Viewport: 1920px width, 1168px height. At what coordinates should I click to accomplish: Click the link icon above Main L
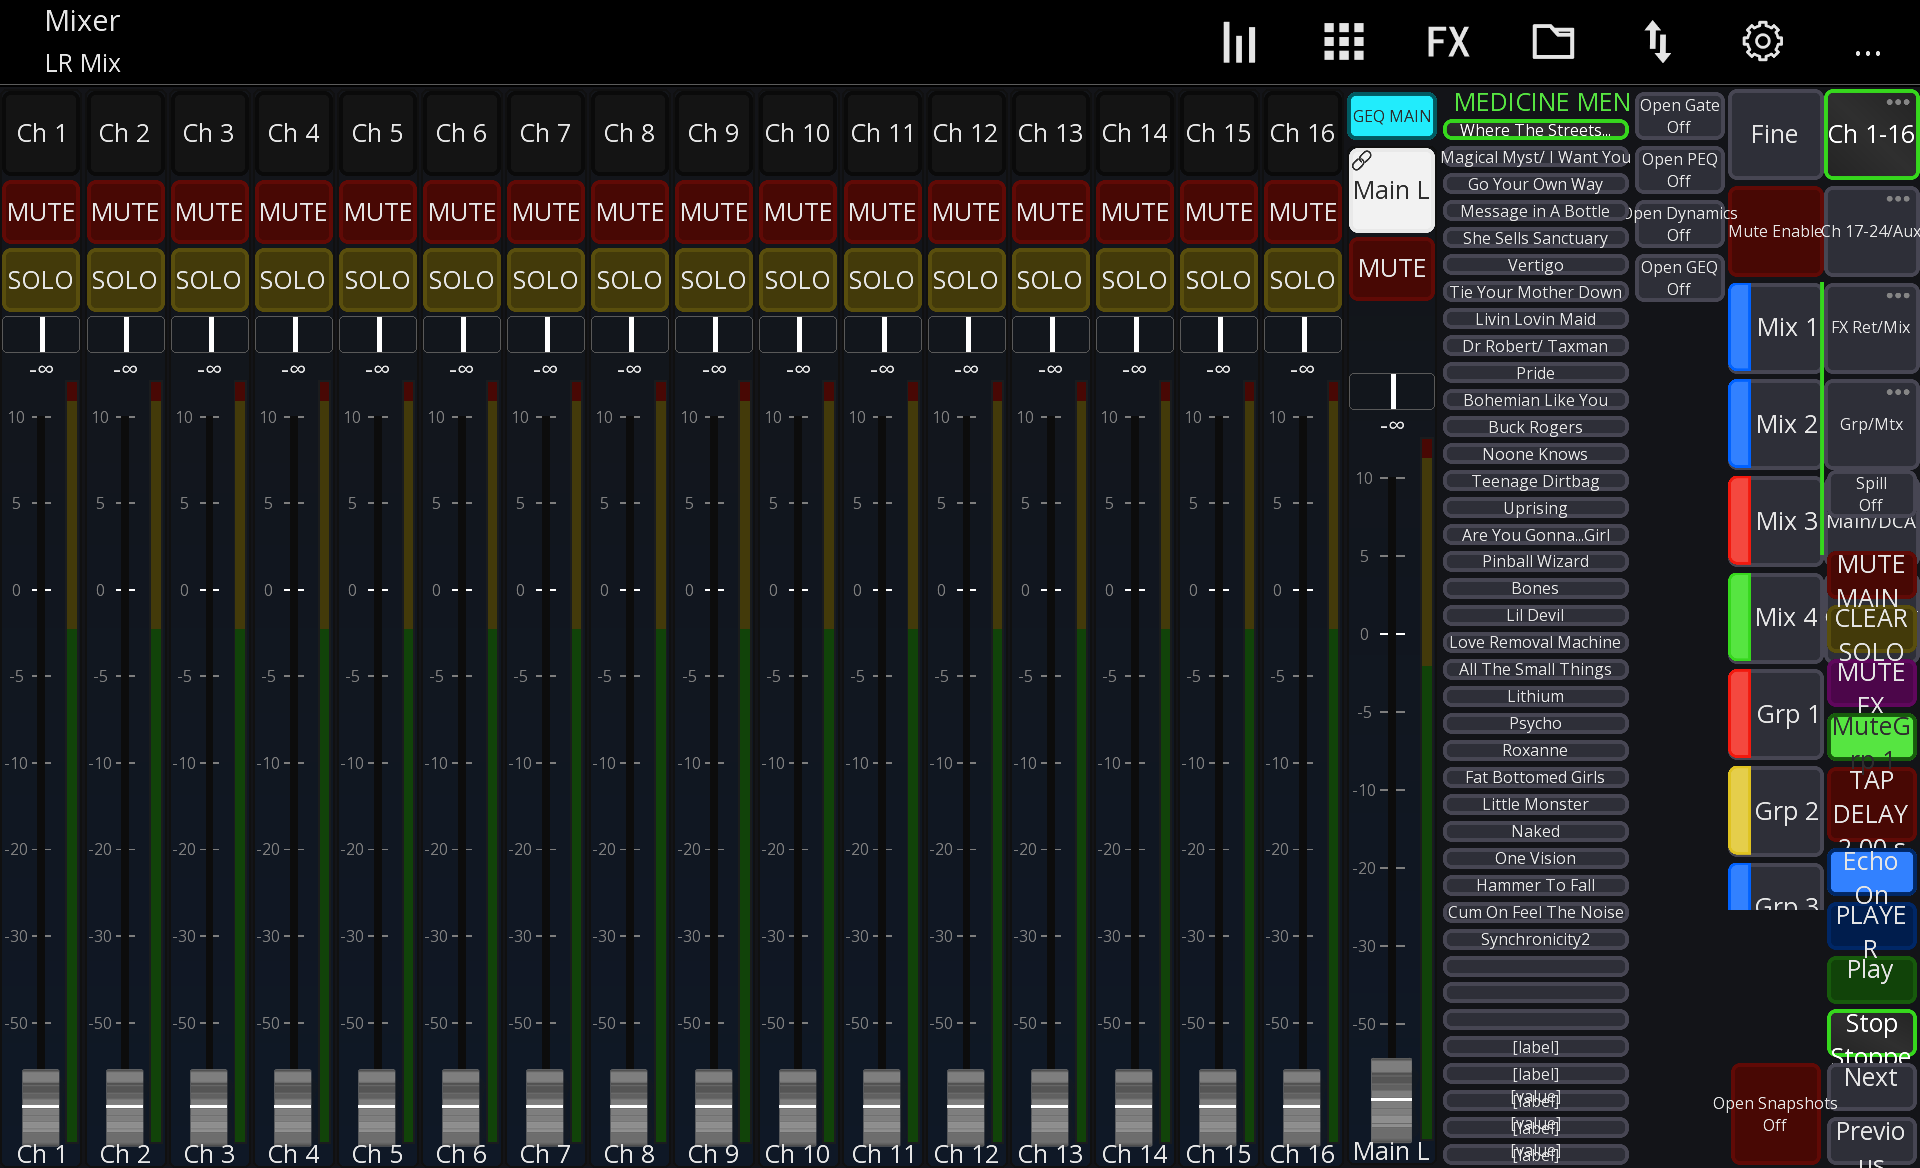[1362, 158]
